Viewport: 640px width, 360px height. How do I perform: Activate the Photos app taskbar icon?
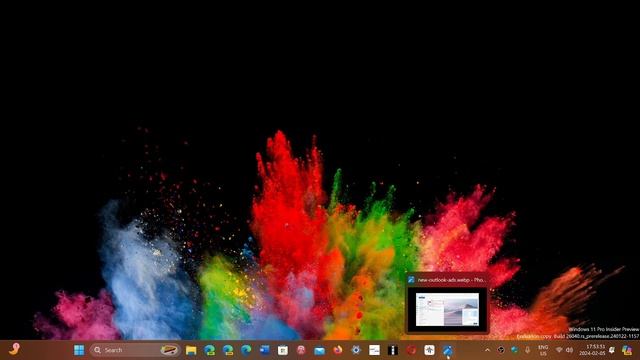[x=448, y=350]
